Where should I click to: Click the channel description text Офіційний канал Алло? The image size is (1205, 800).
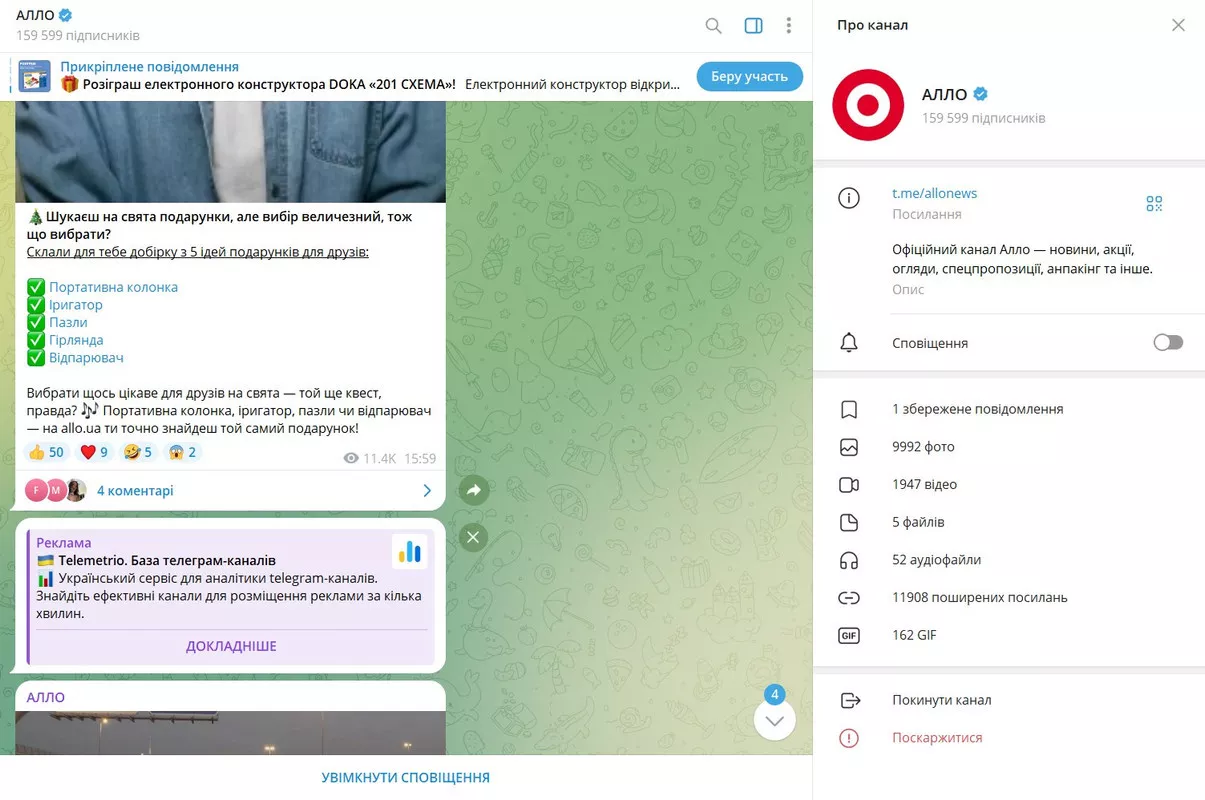coord(1022,259)
